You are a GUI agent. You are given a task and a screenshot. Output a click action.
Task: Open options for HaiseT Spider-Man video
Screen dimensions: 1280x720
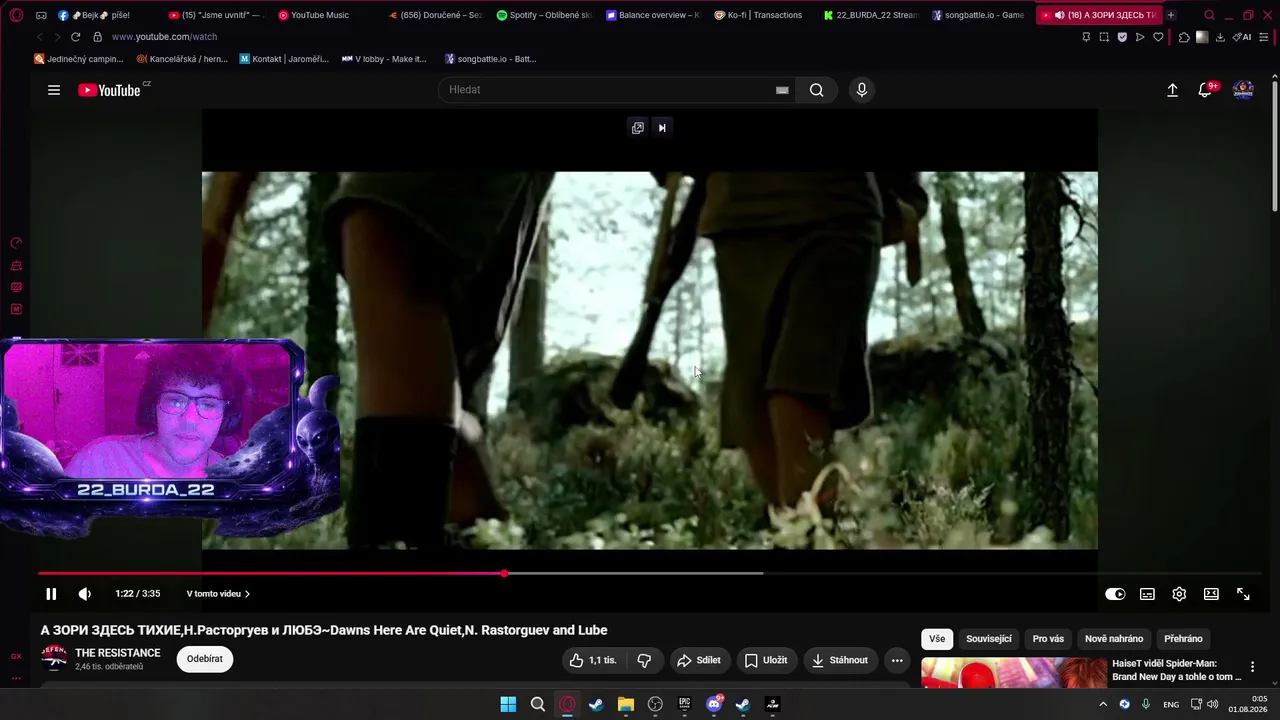1252,667
